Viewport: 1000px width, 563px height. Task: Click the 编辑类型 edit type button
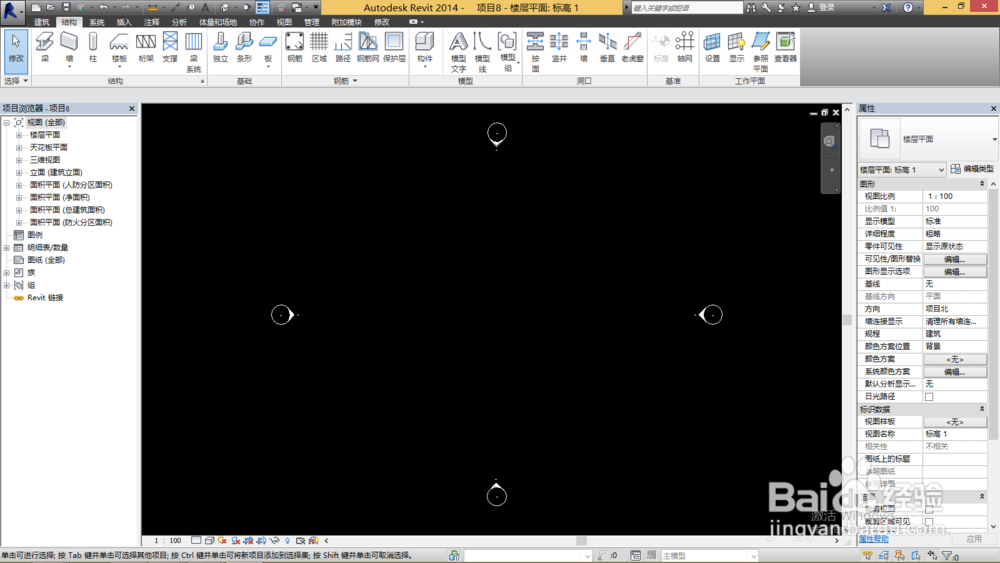[971, 169]
